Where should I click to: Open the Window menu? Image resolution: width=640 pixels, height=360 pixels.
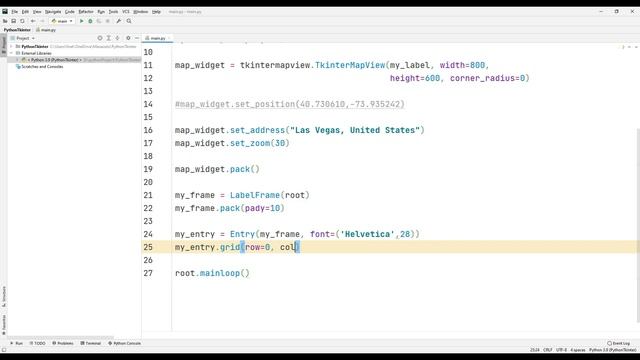[141, 12]
